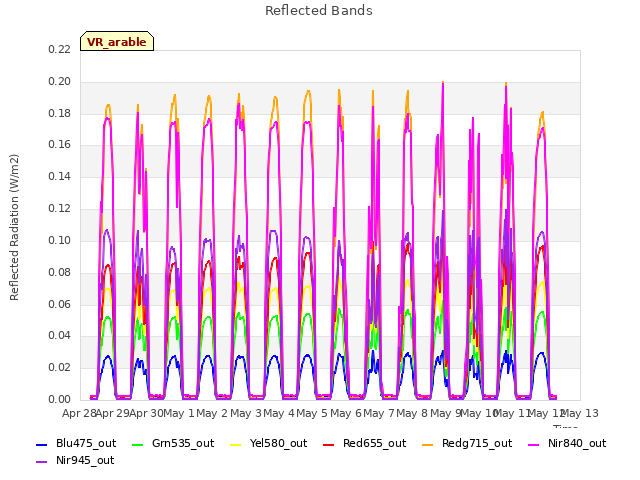
Task: Click the May 5 x-axis date label
Action: [312, 413]
